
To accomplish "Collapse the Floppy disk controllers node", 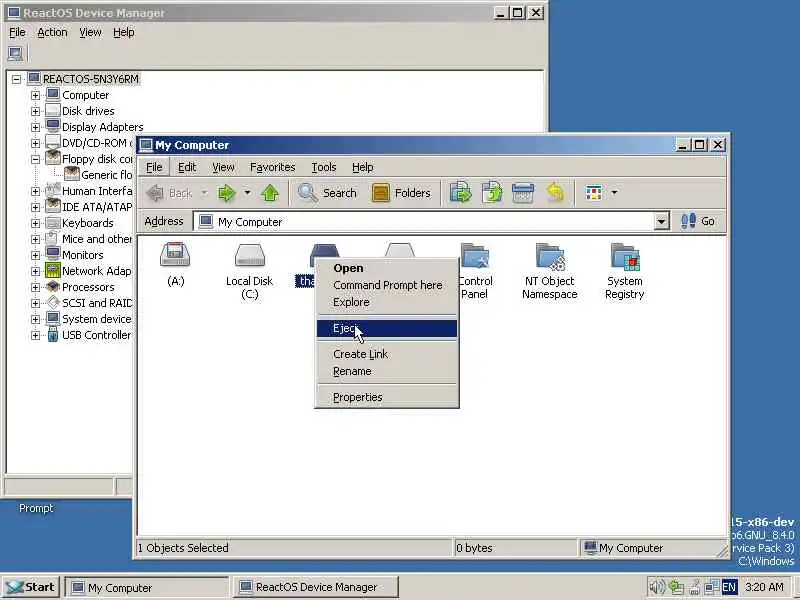I will pos(35,159).
